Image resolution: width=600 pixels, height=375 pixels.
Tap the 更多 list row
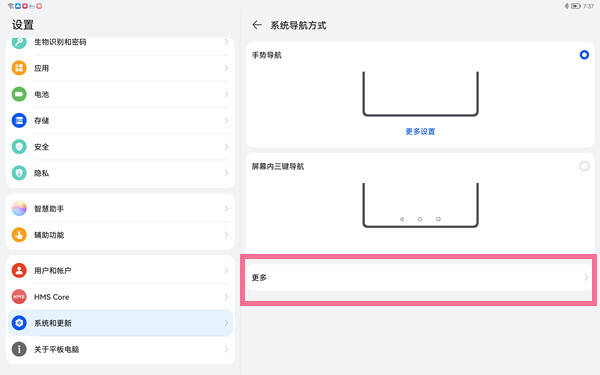[x=420, y=277]
